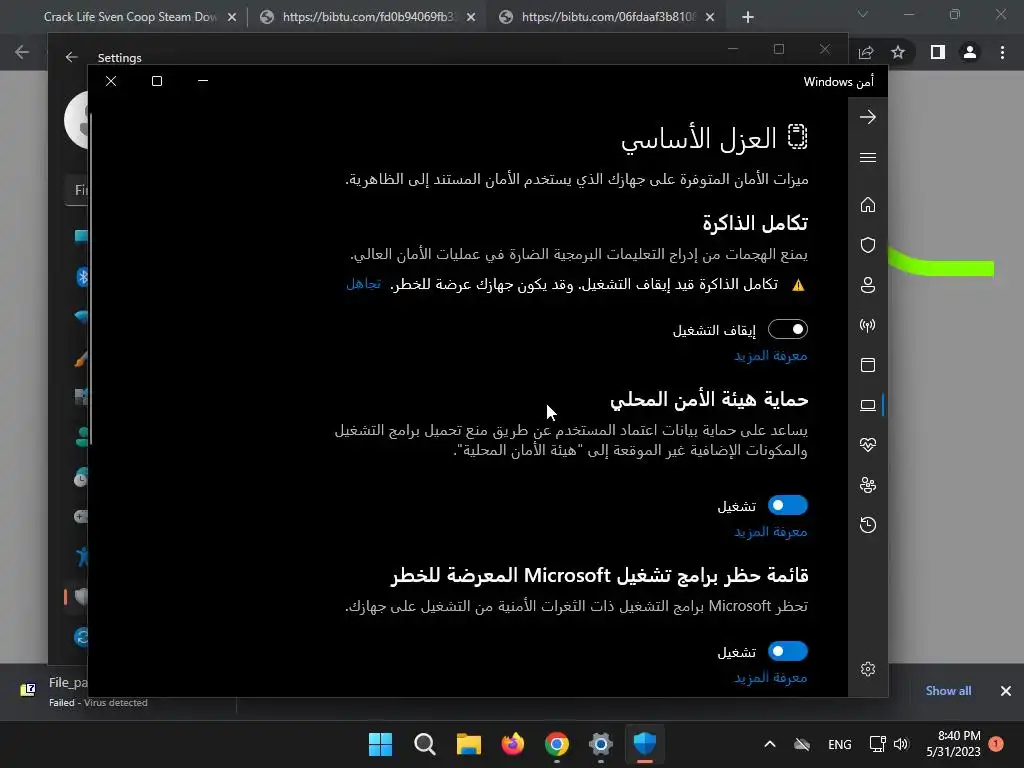Click the dismiss link beside memory integrity warning
Screen dimensions: 1024x768
[x=364, y=284]
